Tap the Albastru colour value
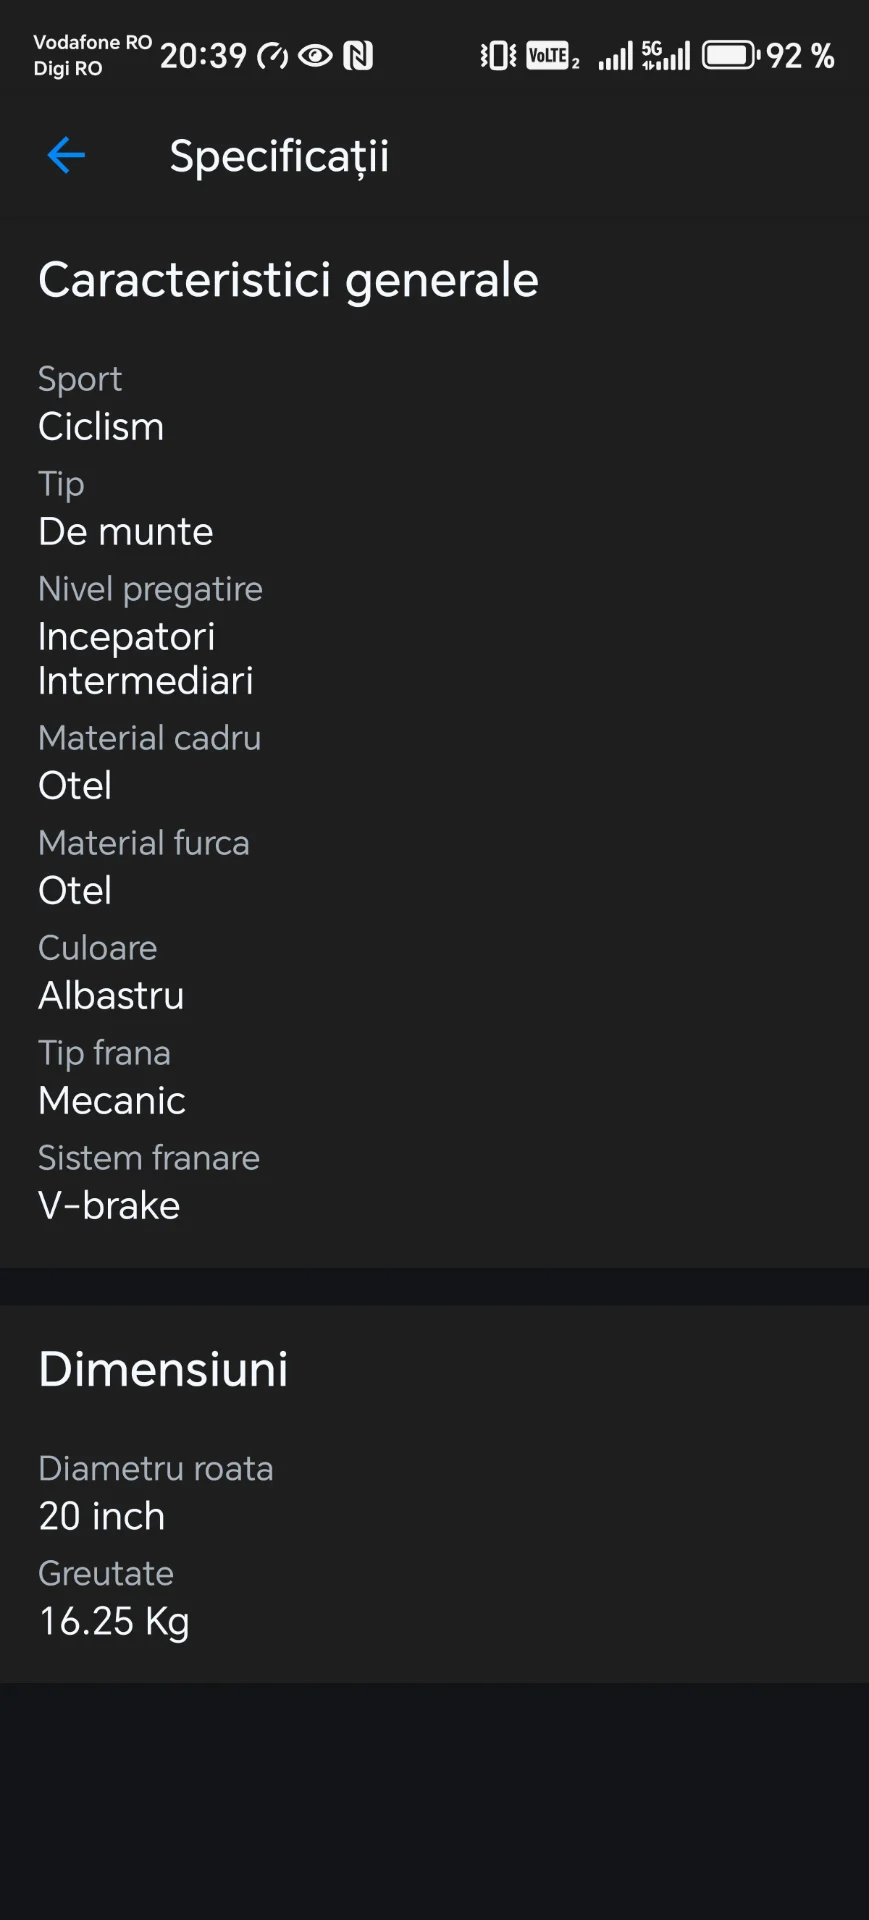 pos(111,996)
